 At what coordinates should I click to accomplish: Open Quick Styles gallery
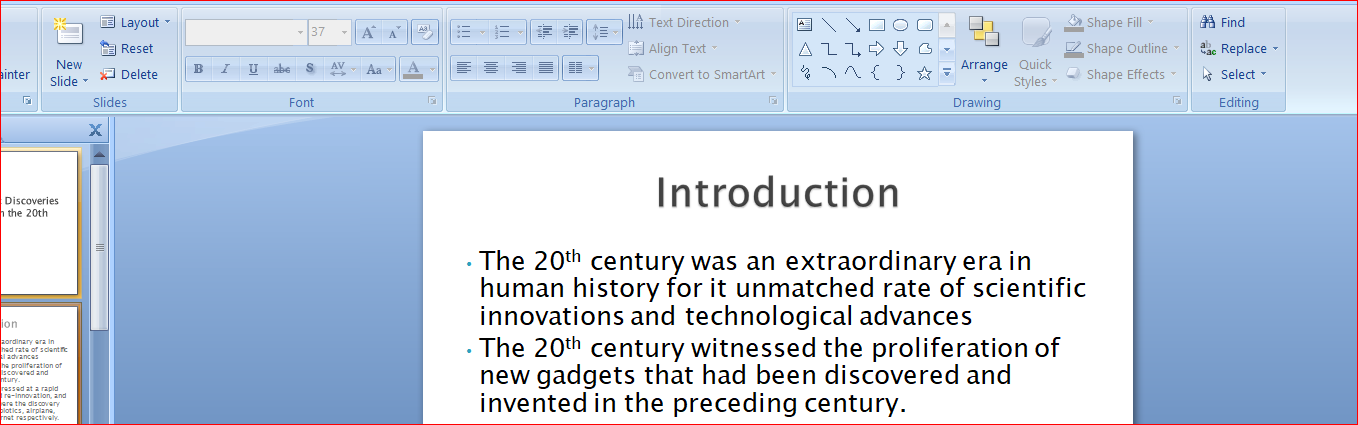[x=1035, y=52]
